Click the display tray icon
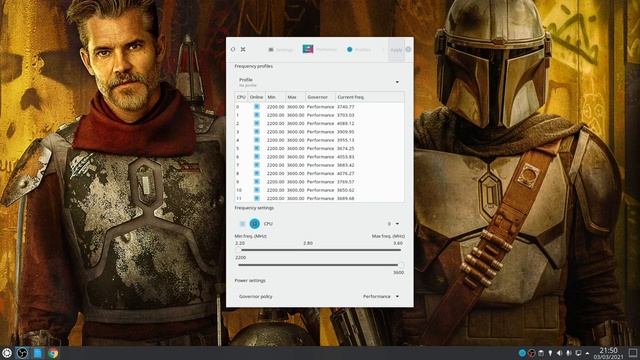Image resolution: width=640 pixels, height=360 pixels. [x=578, y=353]
